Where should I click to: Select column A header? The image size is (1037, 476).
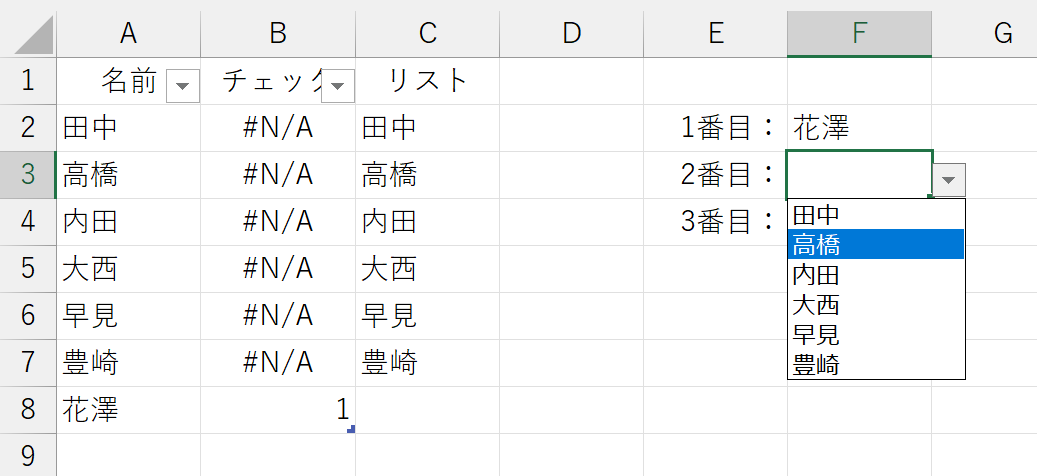(x=128, y=33)
